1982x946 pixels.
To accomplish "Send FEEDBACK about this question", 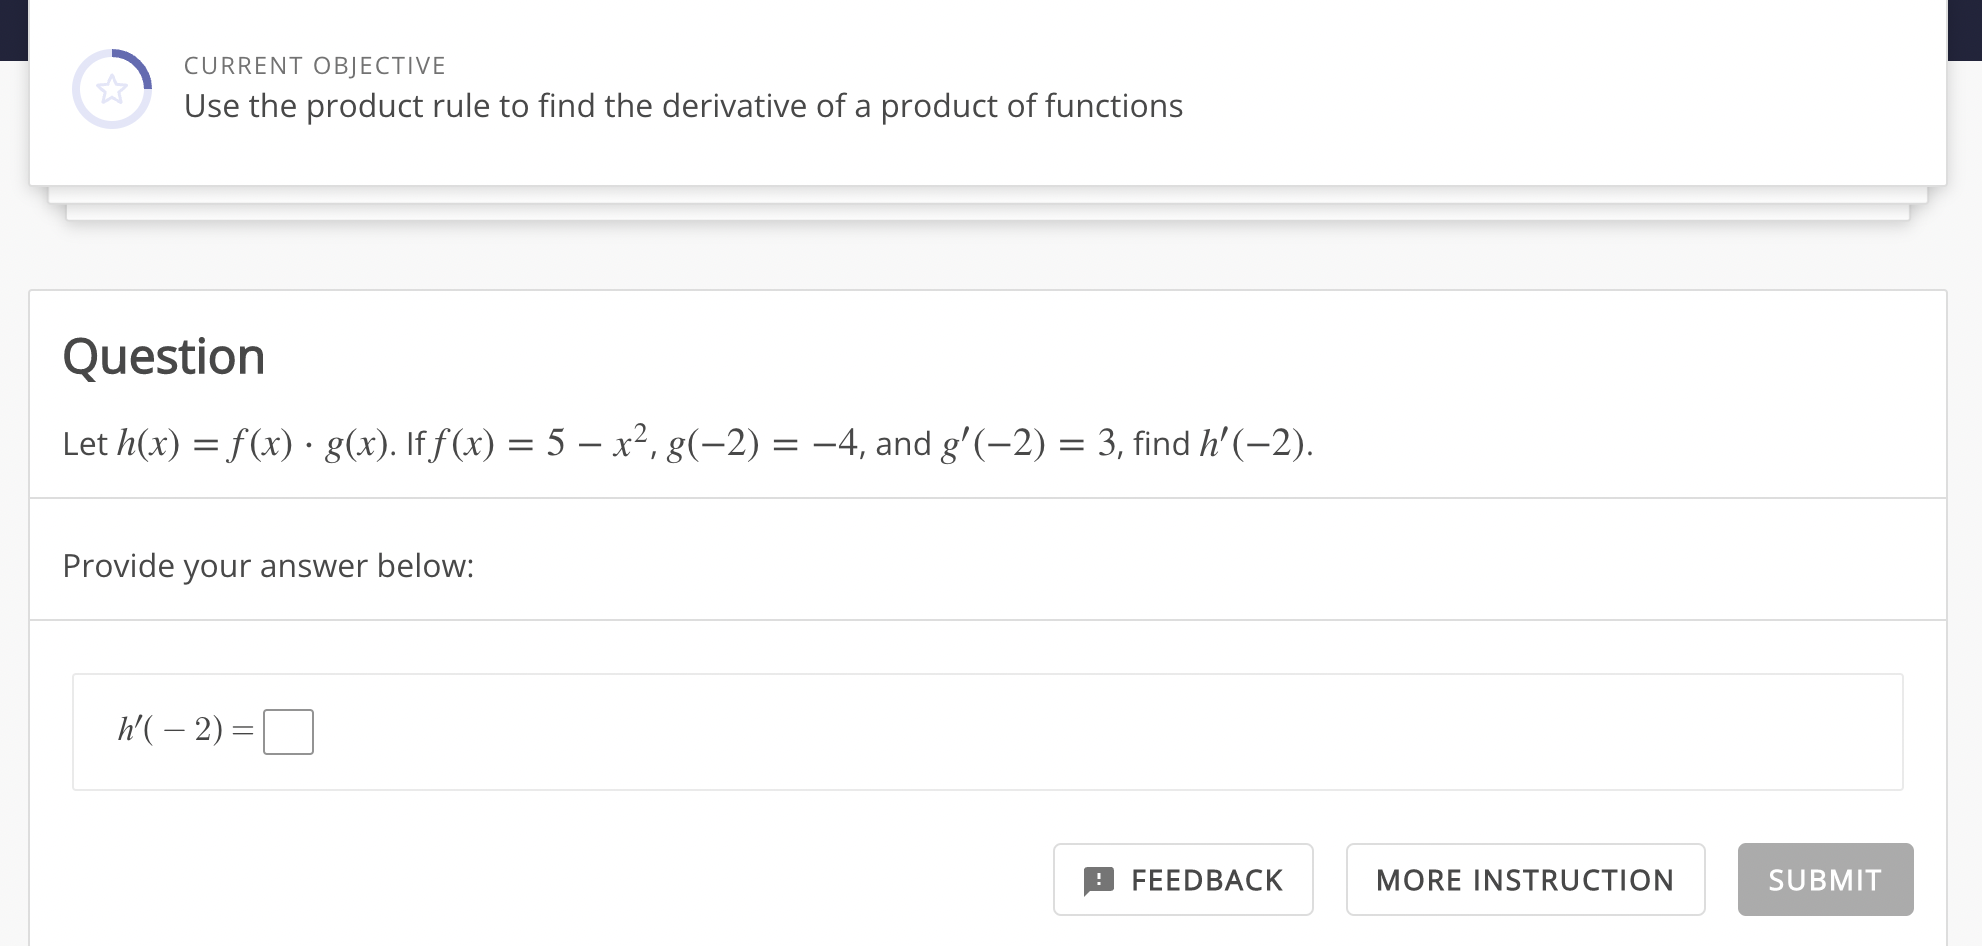I will click(1182, 879).
